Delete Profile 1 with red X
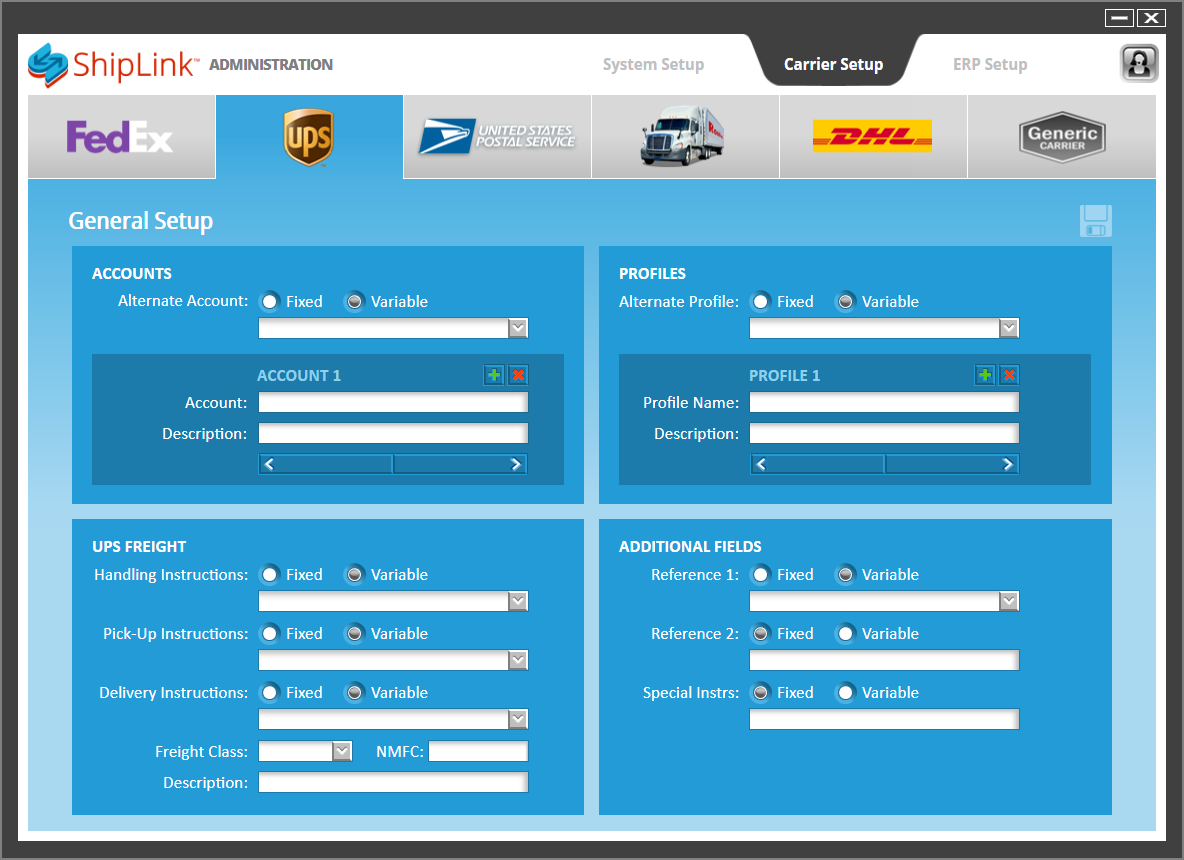This screenshot has width=1184, height=860. (x=1009, y=375)
